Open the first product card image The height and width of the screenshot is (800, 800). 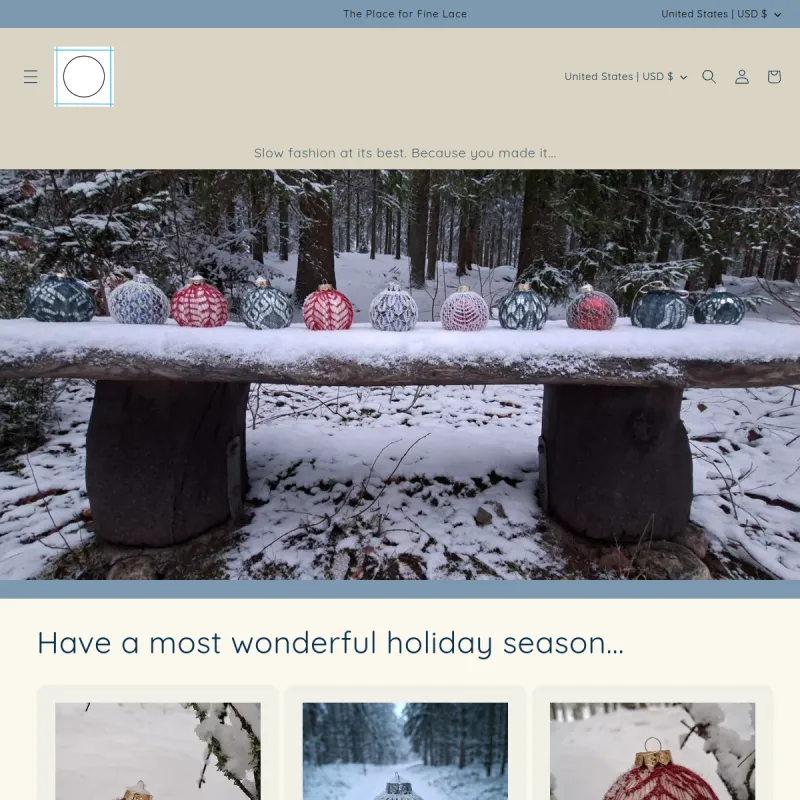pos(158,751)
